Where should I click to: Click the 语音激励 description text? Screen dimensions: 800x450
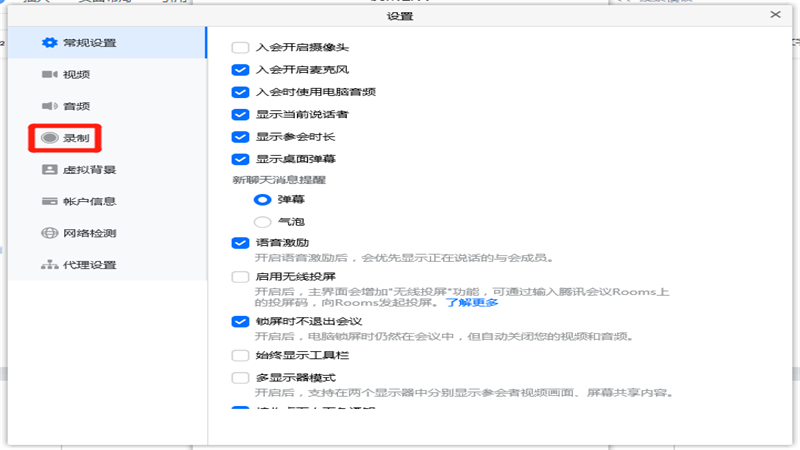[x=404, y=258]
